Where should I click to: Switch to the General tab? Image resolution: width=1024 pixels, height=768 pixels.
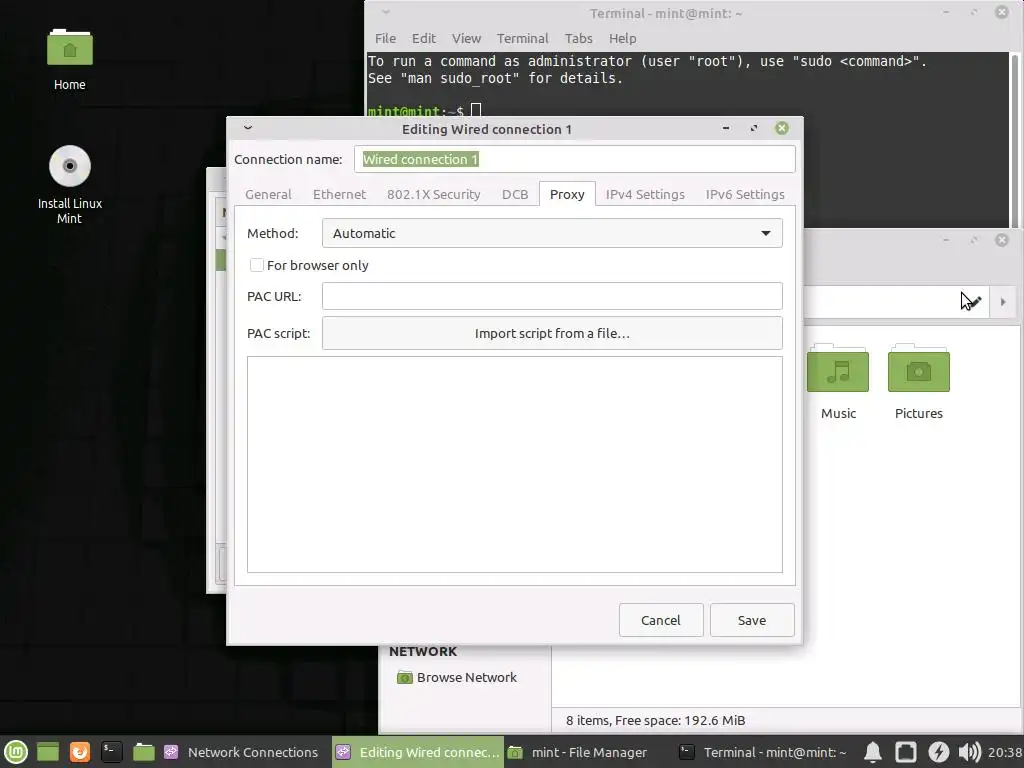pos(268,195)
